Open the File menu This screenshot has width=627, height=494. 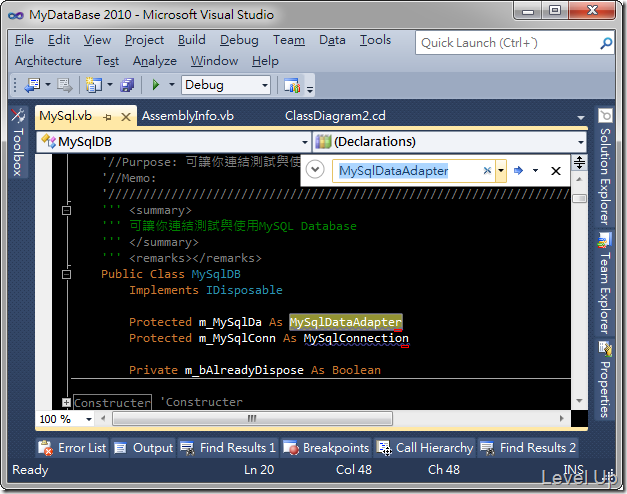(24, 40)
